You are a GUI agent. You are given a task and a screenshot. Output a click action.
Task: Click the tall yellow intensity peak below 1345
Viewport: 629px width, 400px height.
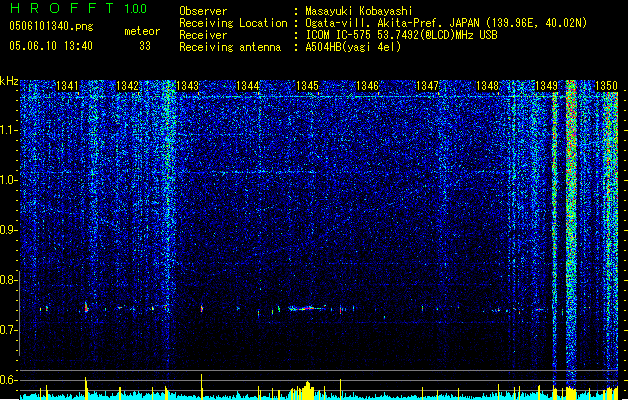click(308, 390)
